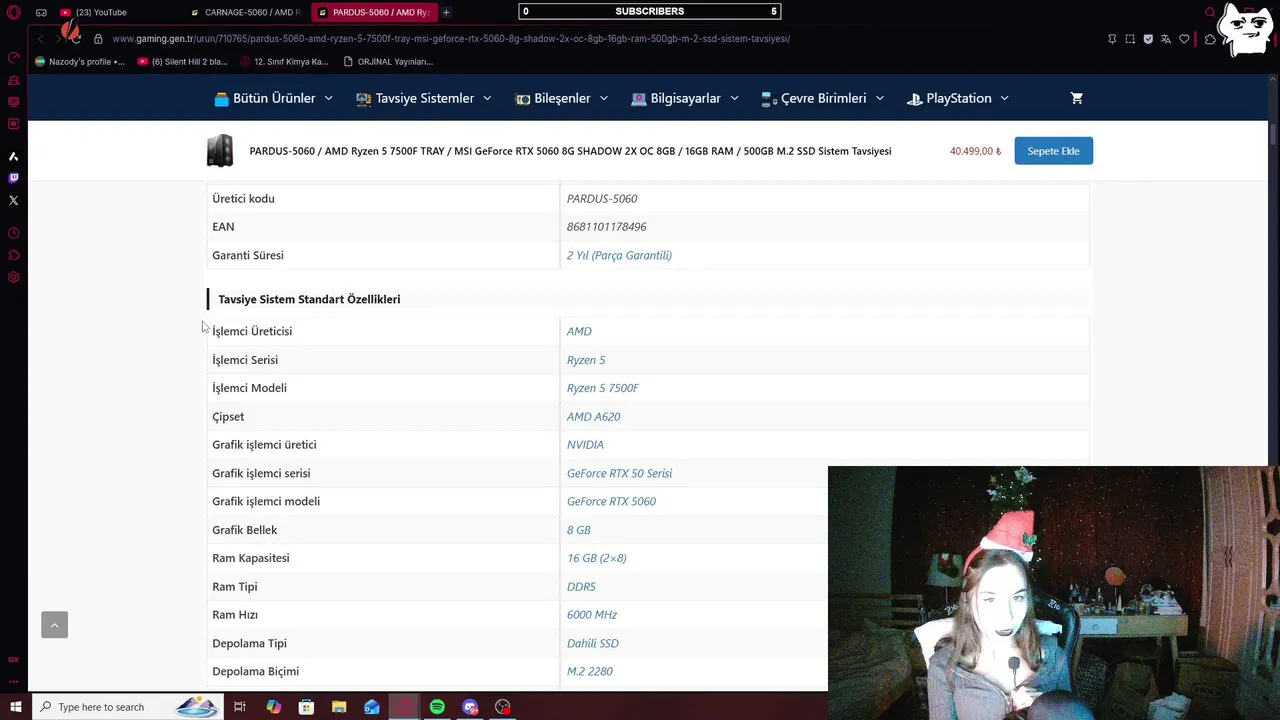Screen dimensions: 1280x720
Task: Click the Tavsiye Sistem Standart Özellikleri heading
Action: [309, 299]
